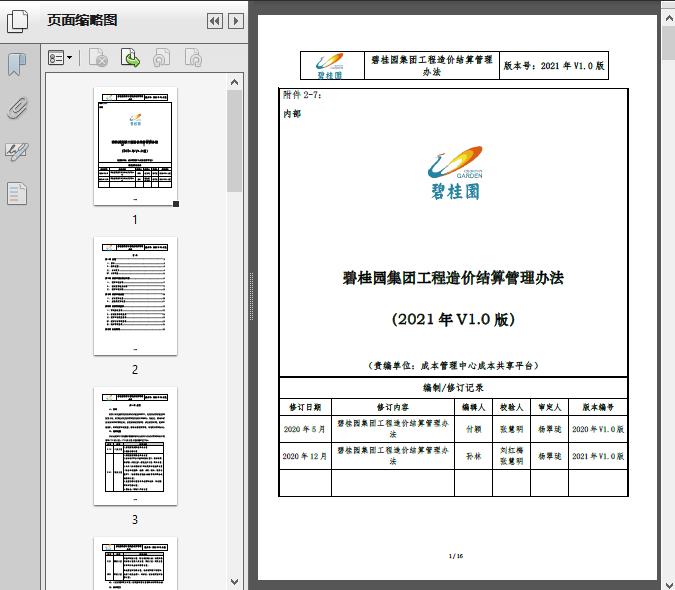Rotate pages clockwise icon
This screenshot has width=675, height=590.
click(x=193, y=58)
